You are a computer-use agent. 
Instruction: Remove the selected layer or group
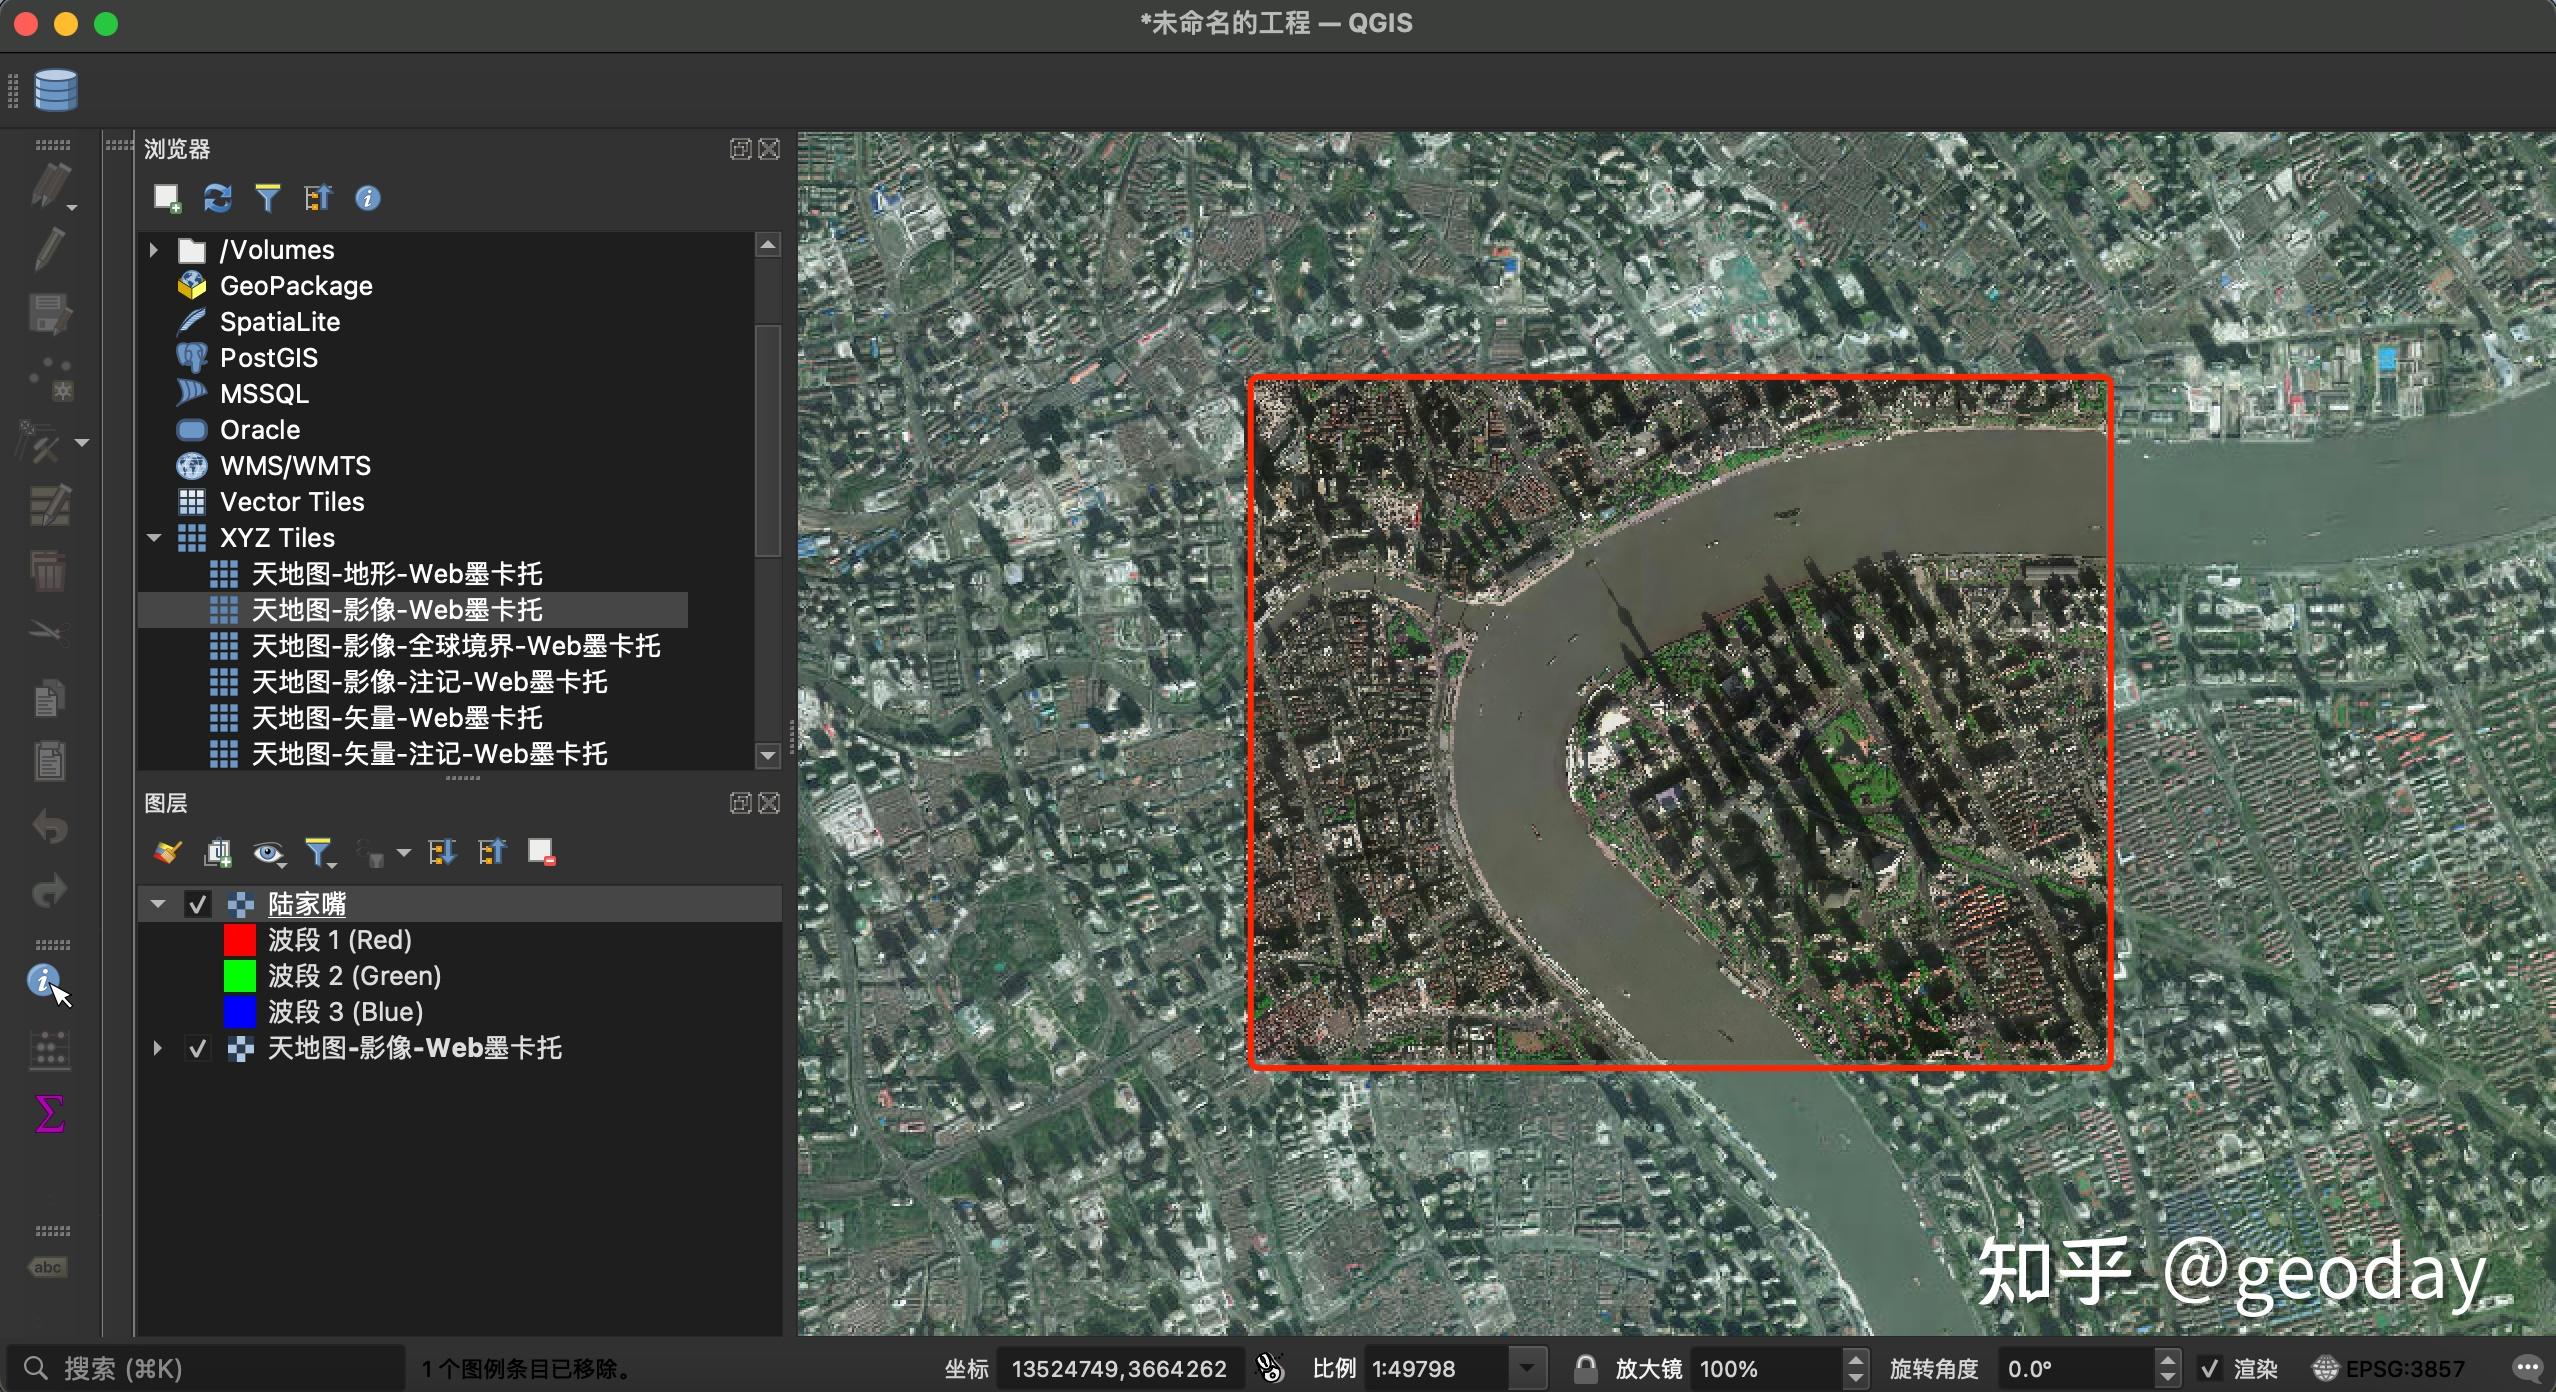click(541, 852)
